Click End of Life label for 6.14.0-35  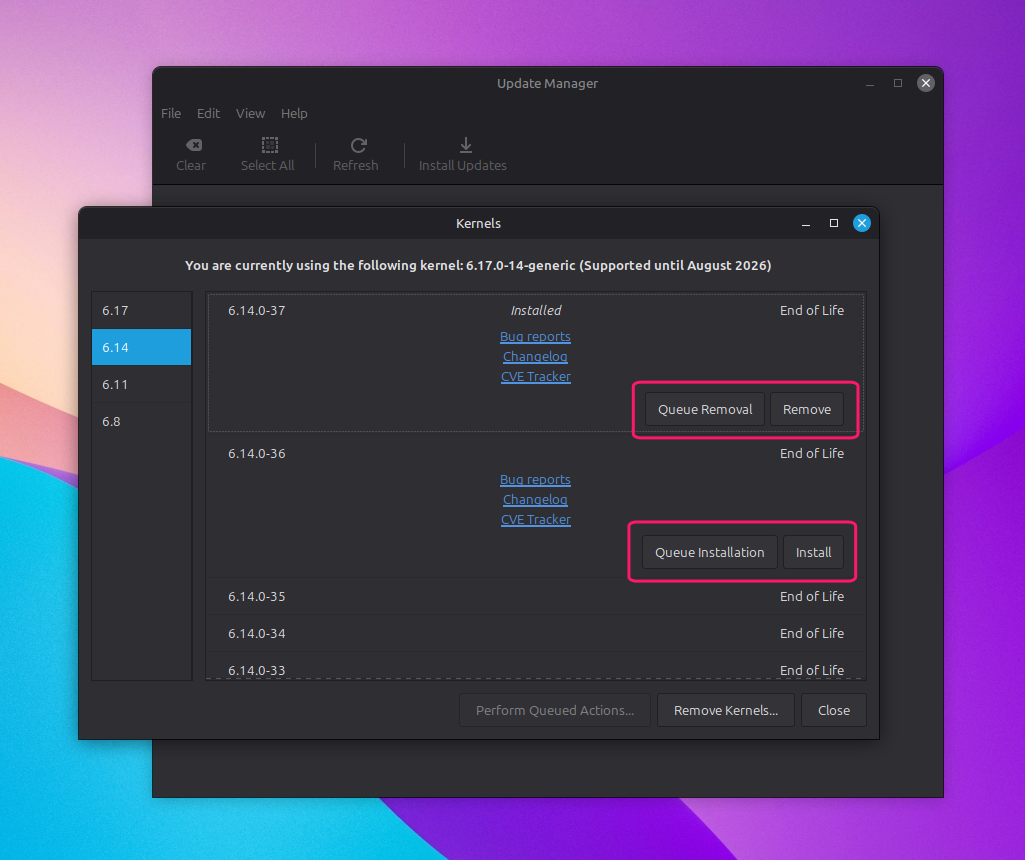coord(811,596)
